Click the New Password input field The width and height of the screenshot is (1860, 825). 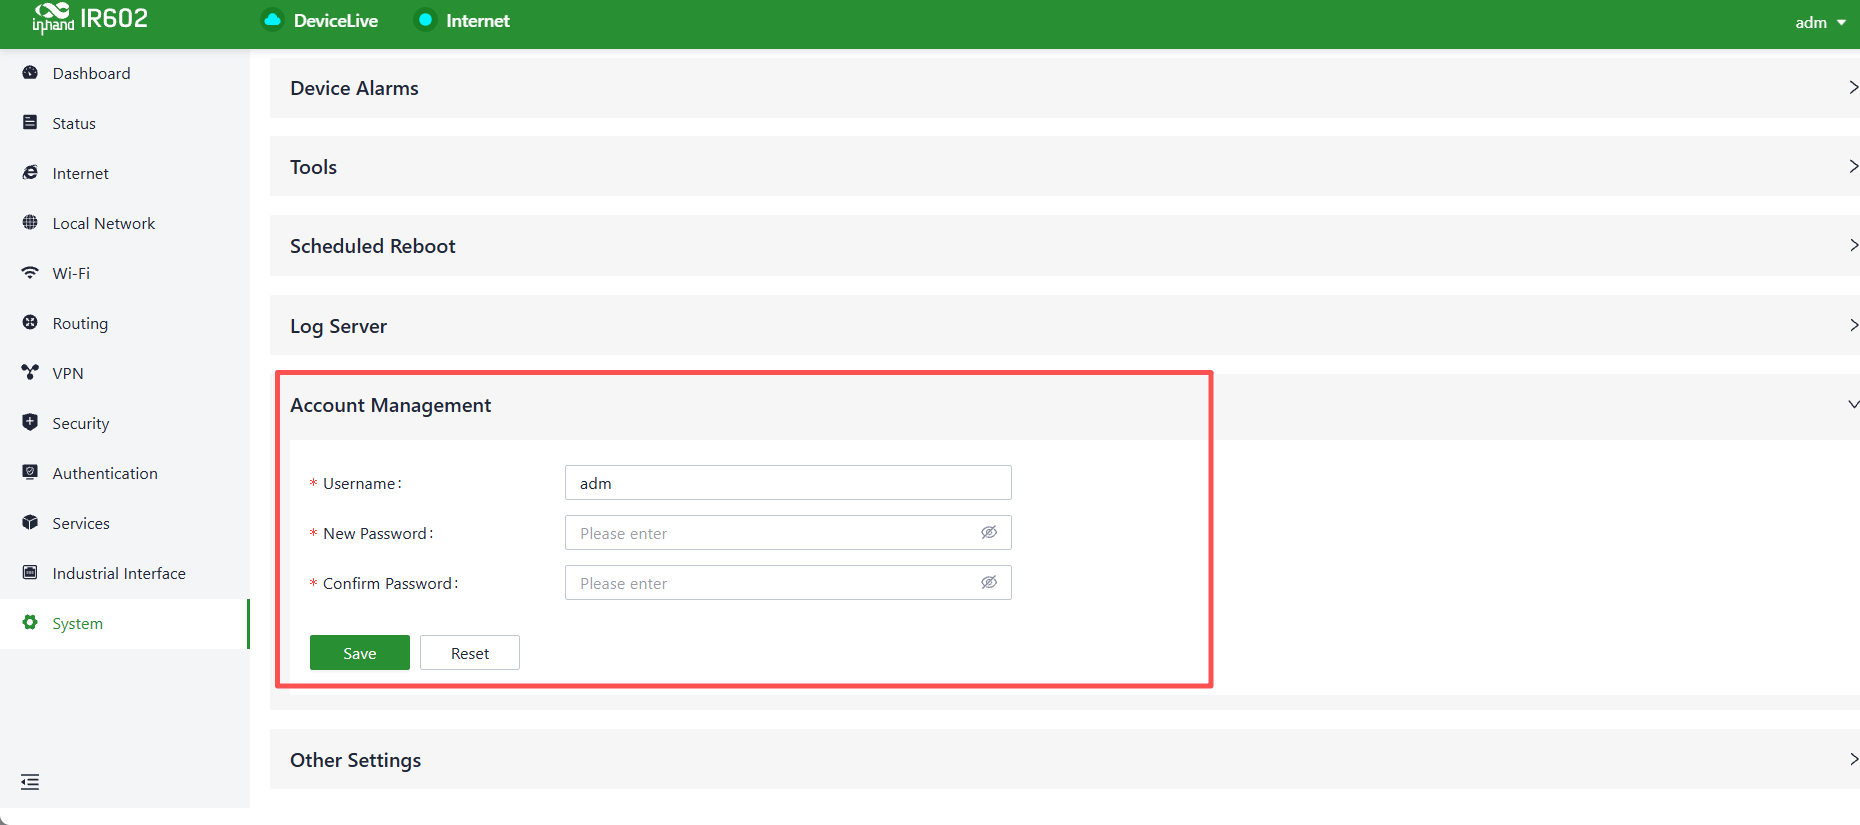[x=788, y=533]
